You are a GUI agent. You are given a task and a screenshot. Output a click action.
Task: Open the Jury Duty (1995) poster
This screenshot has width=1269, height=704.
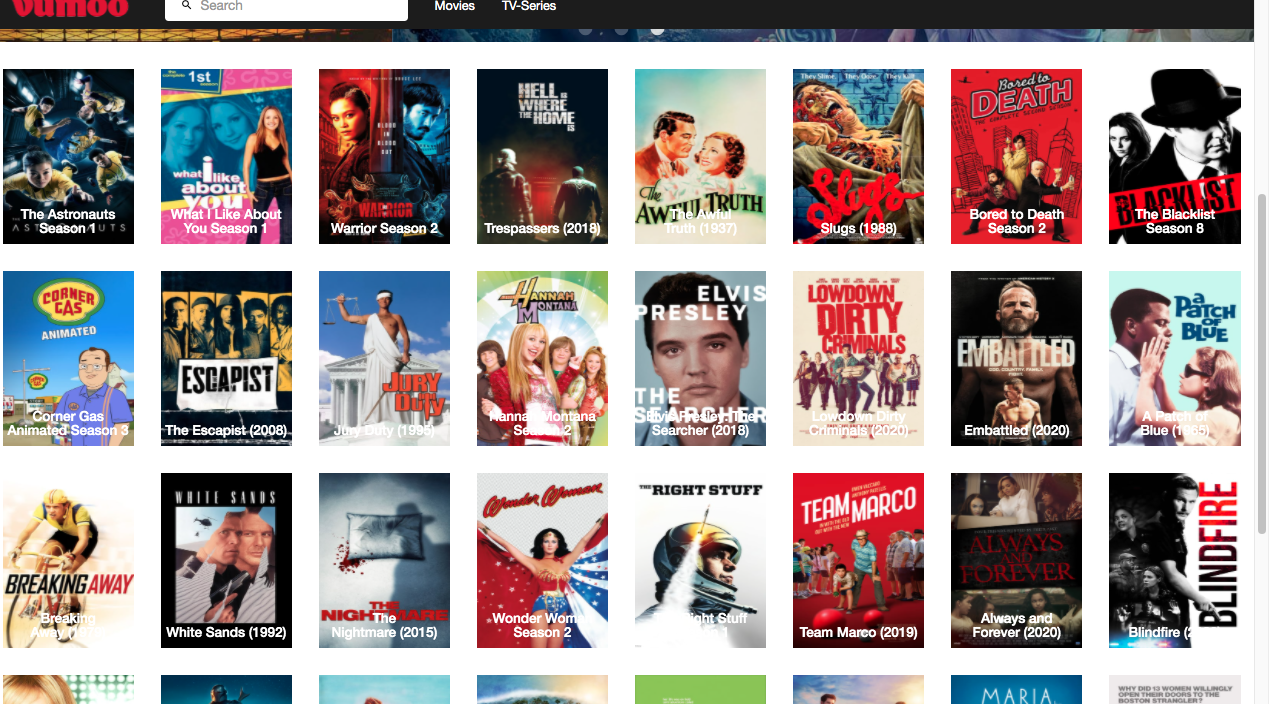click(384, 358)
